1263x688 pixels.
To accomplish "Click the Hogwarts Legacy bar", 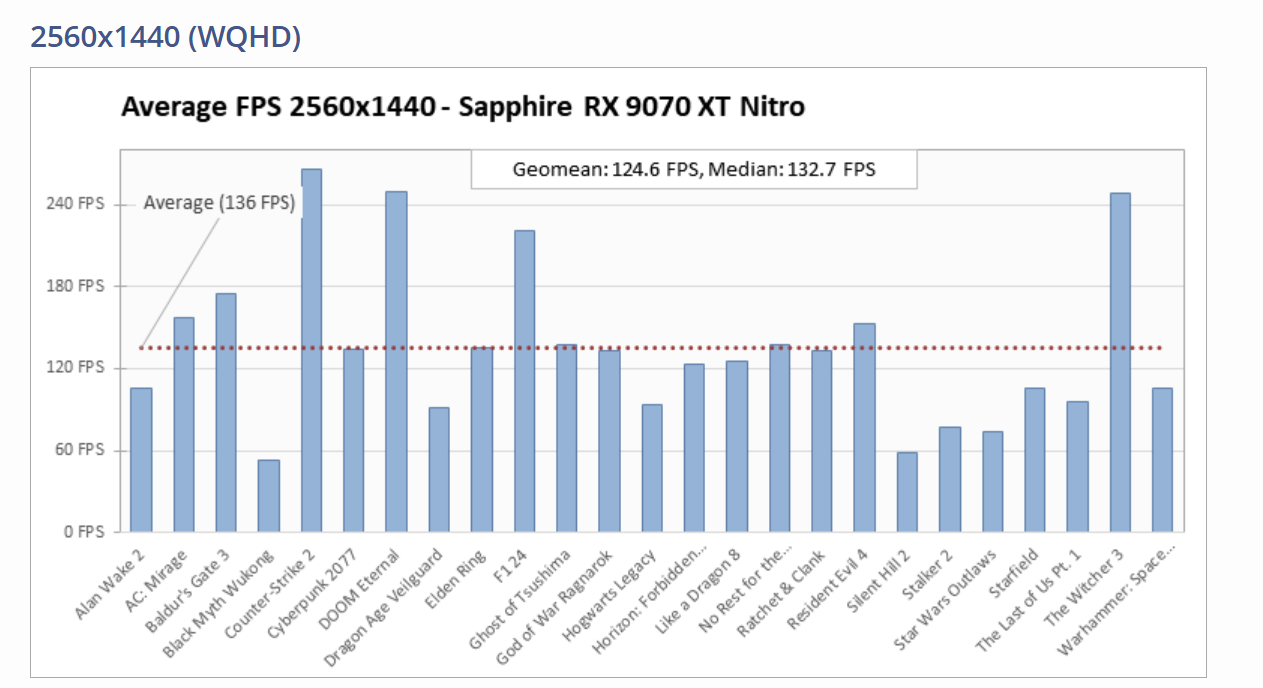I will point(652,468).
